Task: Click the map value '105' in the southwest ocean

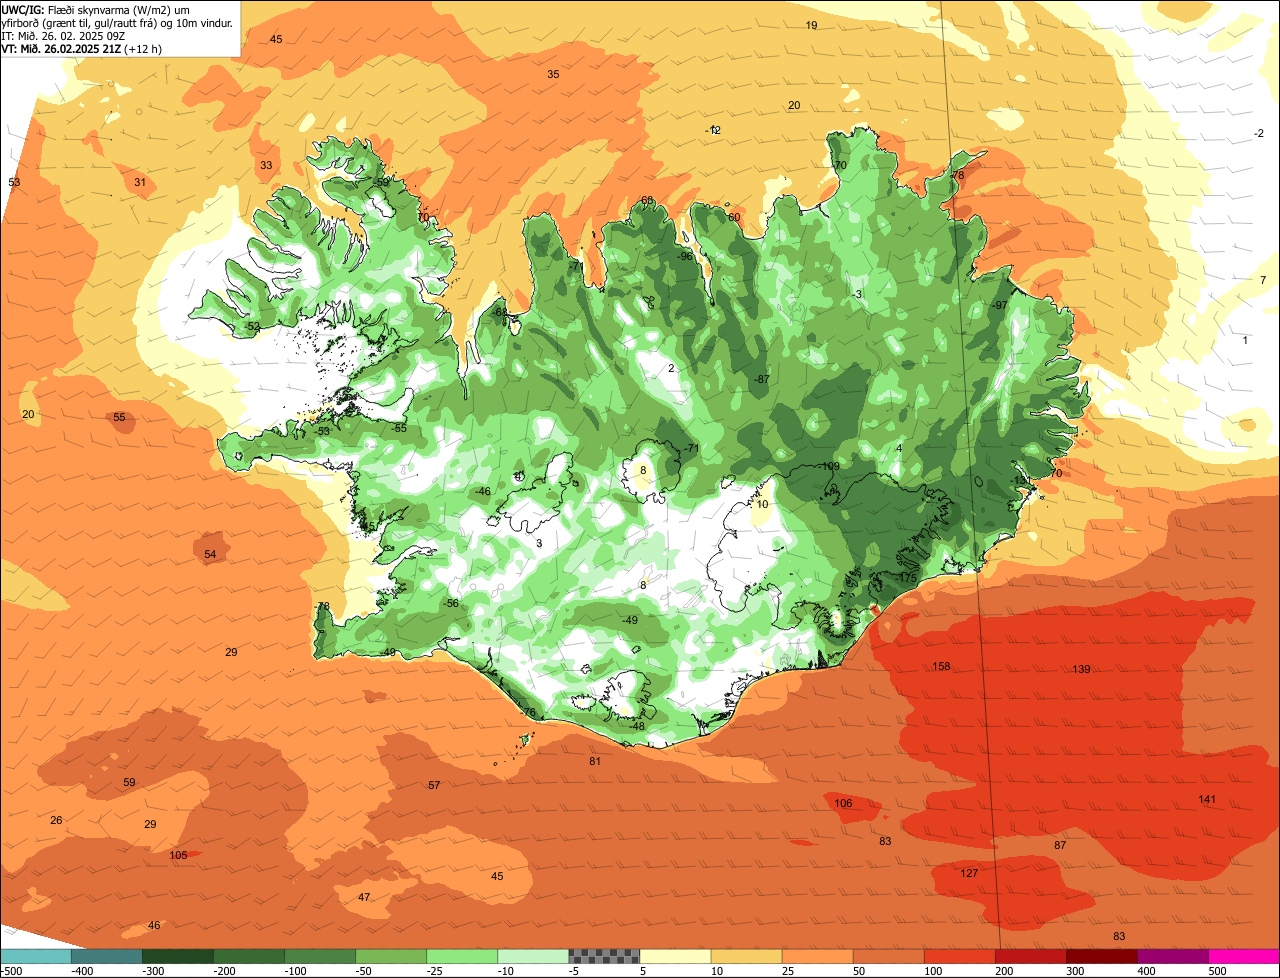Action: point(178,855)
